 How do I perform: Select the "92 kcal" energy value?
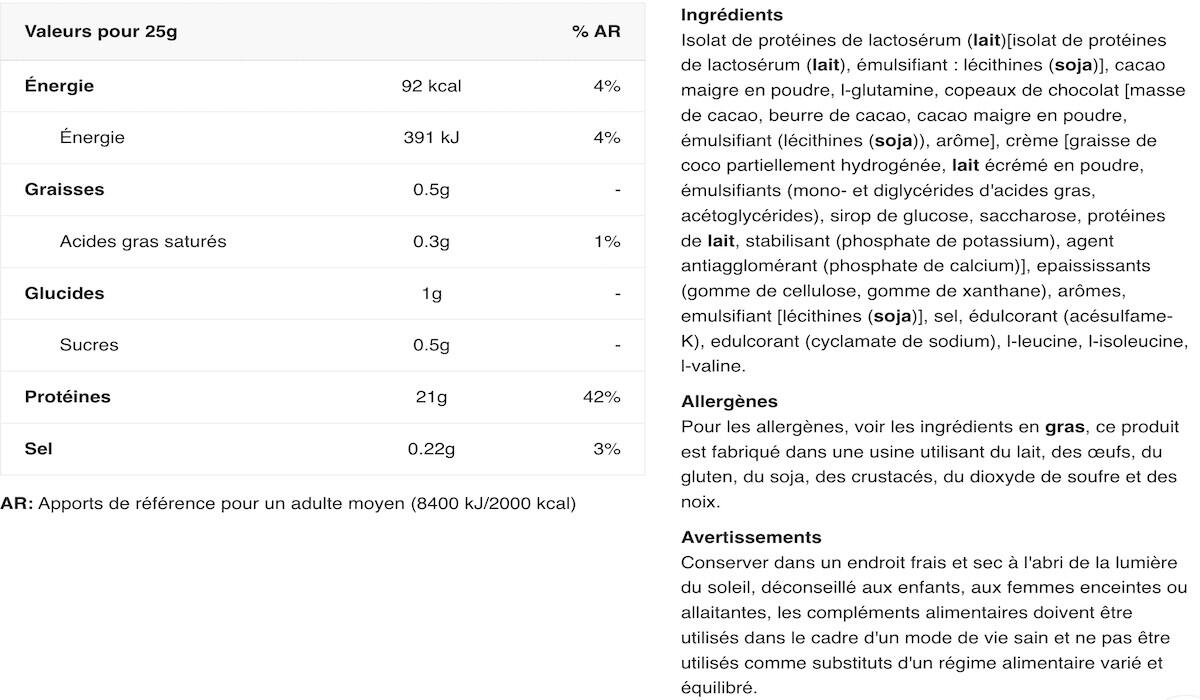(x=431, y=86)
